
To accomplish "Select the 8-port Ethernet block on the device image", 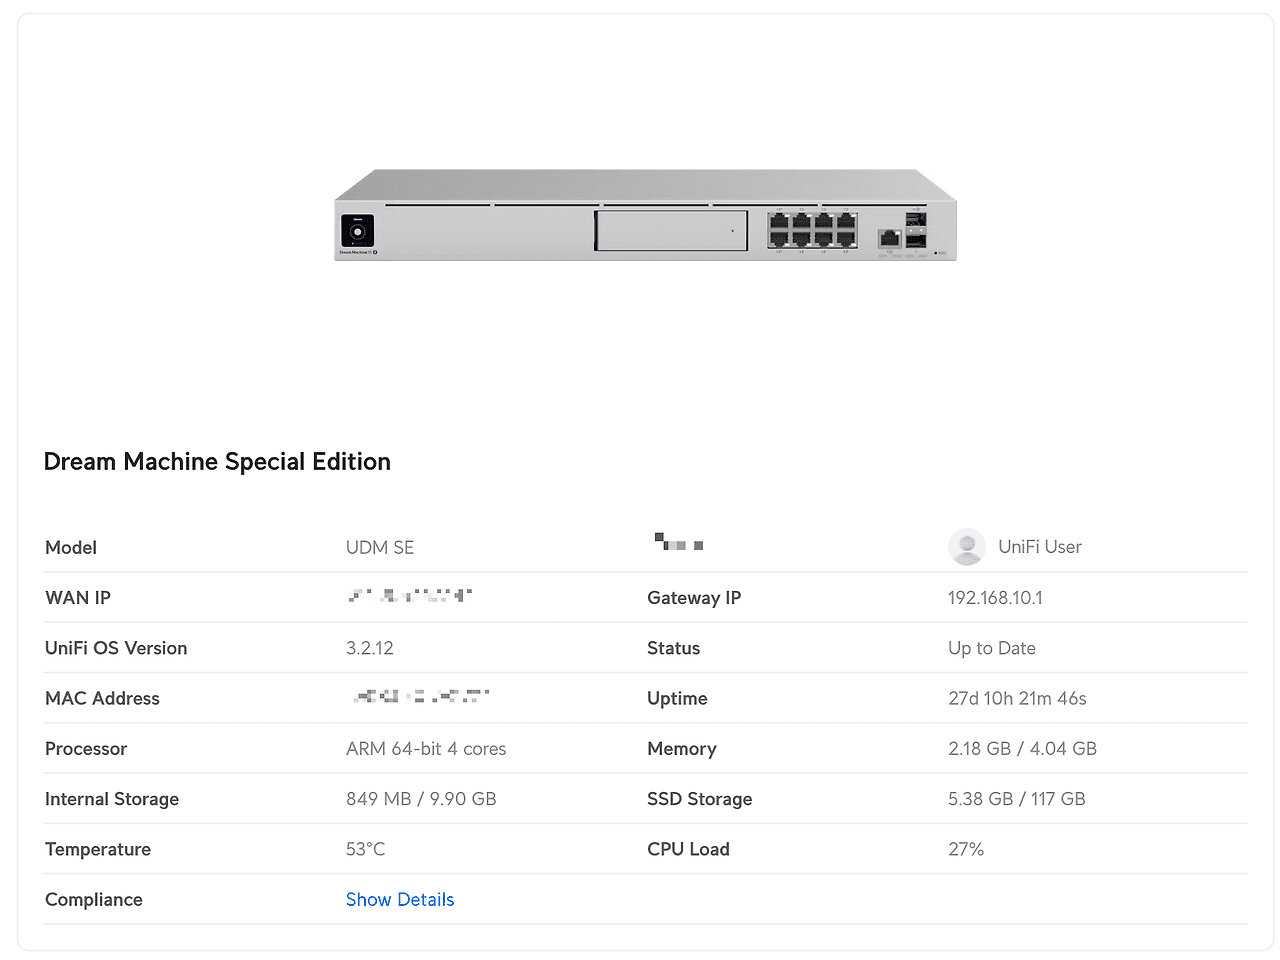I will (811, 231).
